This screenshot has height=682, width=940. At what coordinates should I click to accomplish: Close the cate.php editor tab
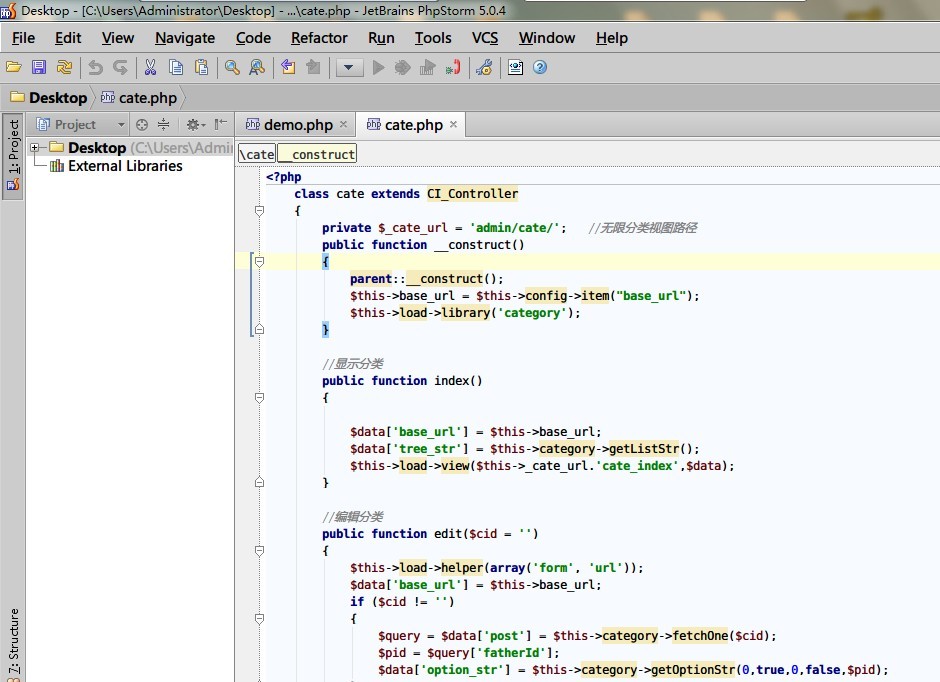pyautogui.click(x=453, y=125)
